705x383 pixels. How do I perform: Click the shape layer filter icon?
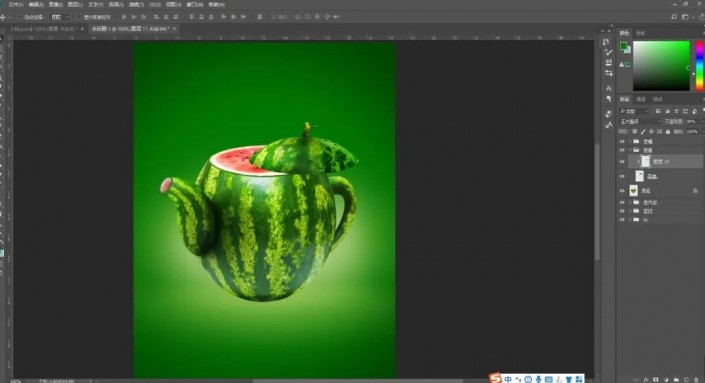point(685,111)
